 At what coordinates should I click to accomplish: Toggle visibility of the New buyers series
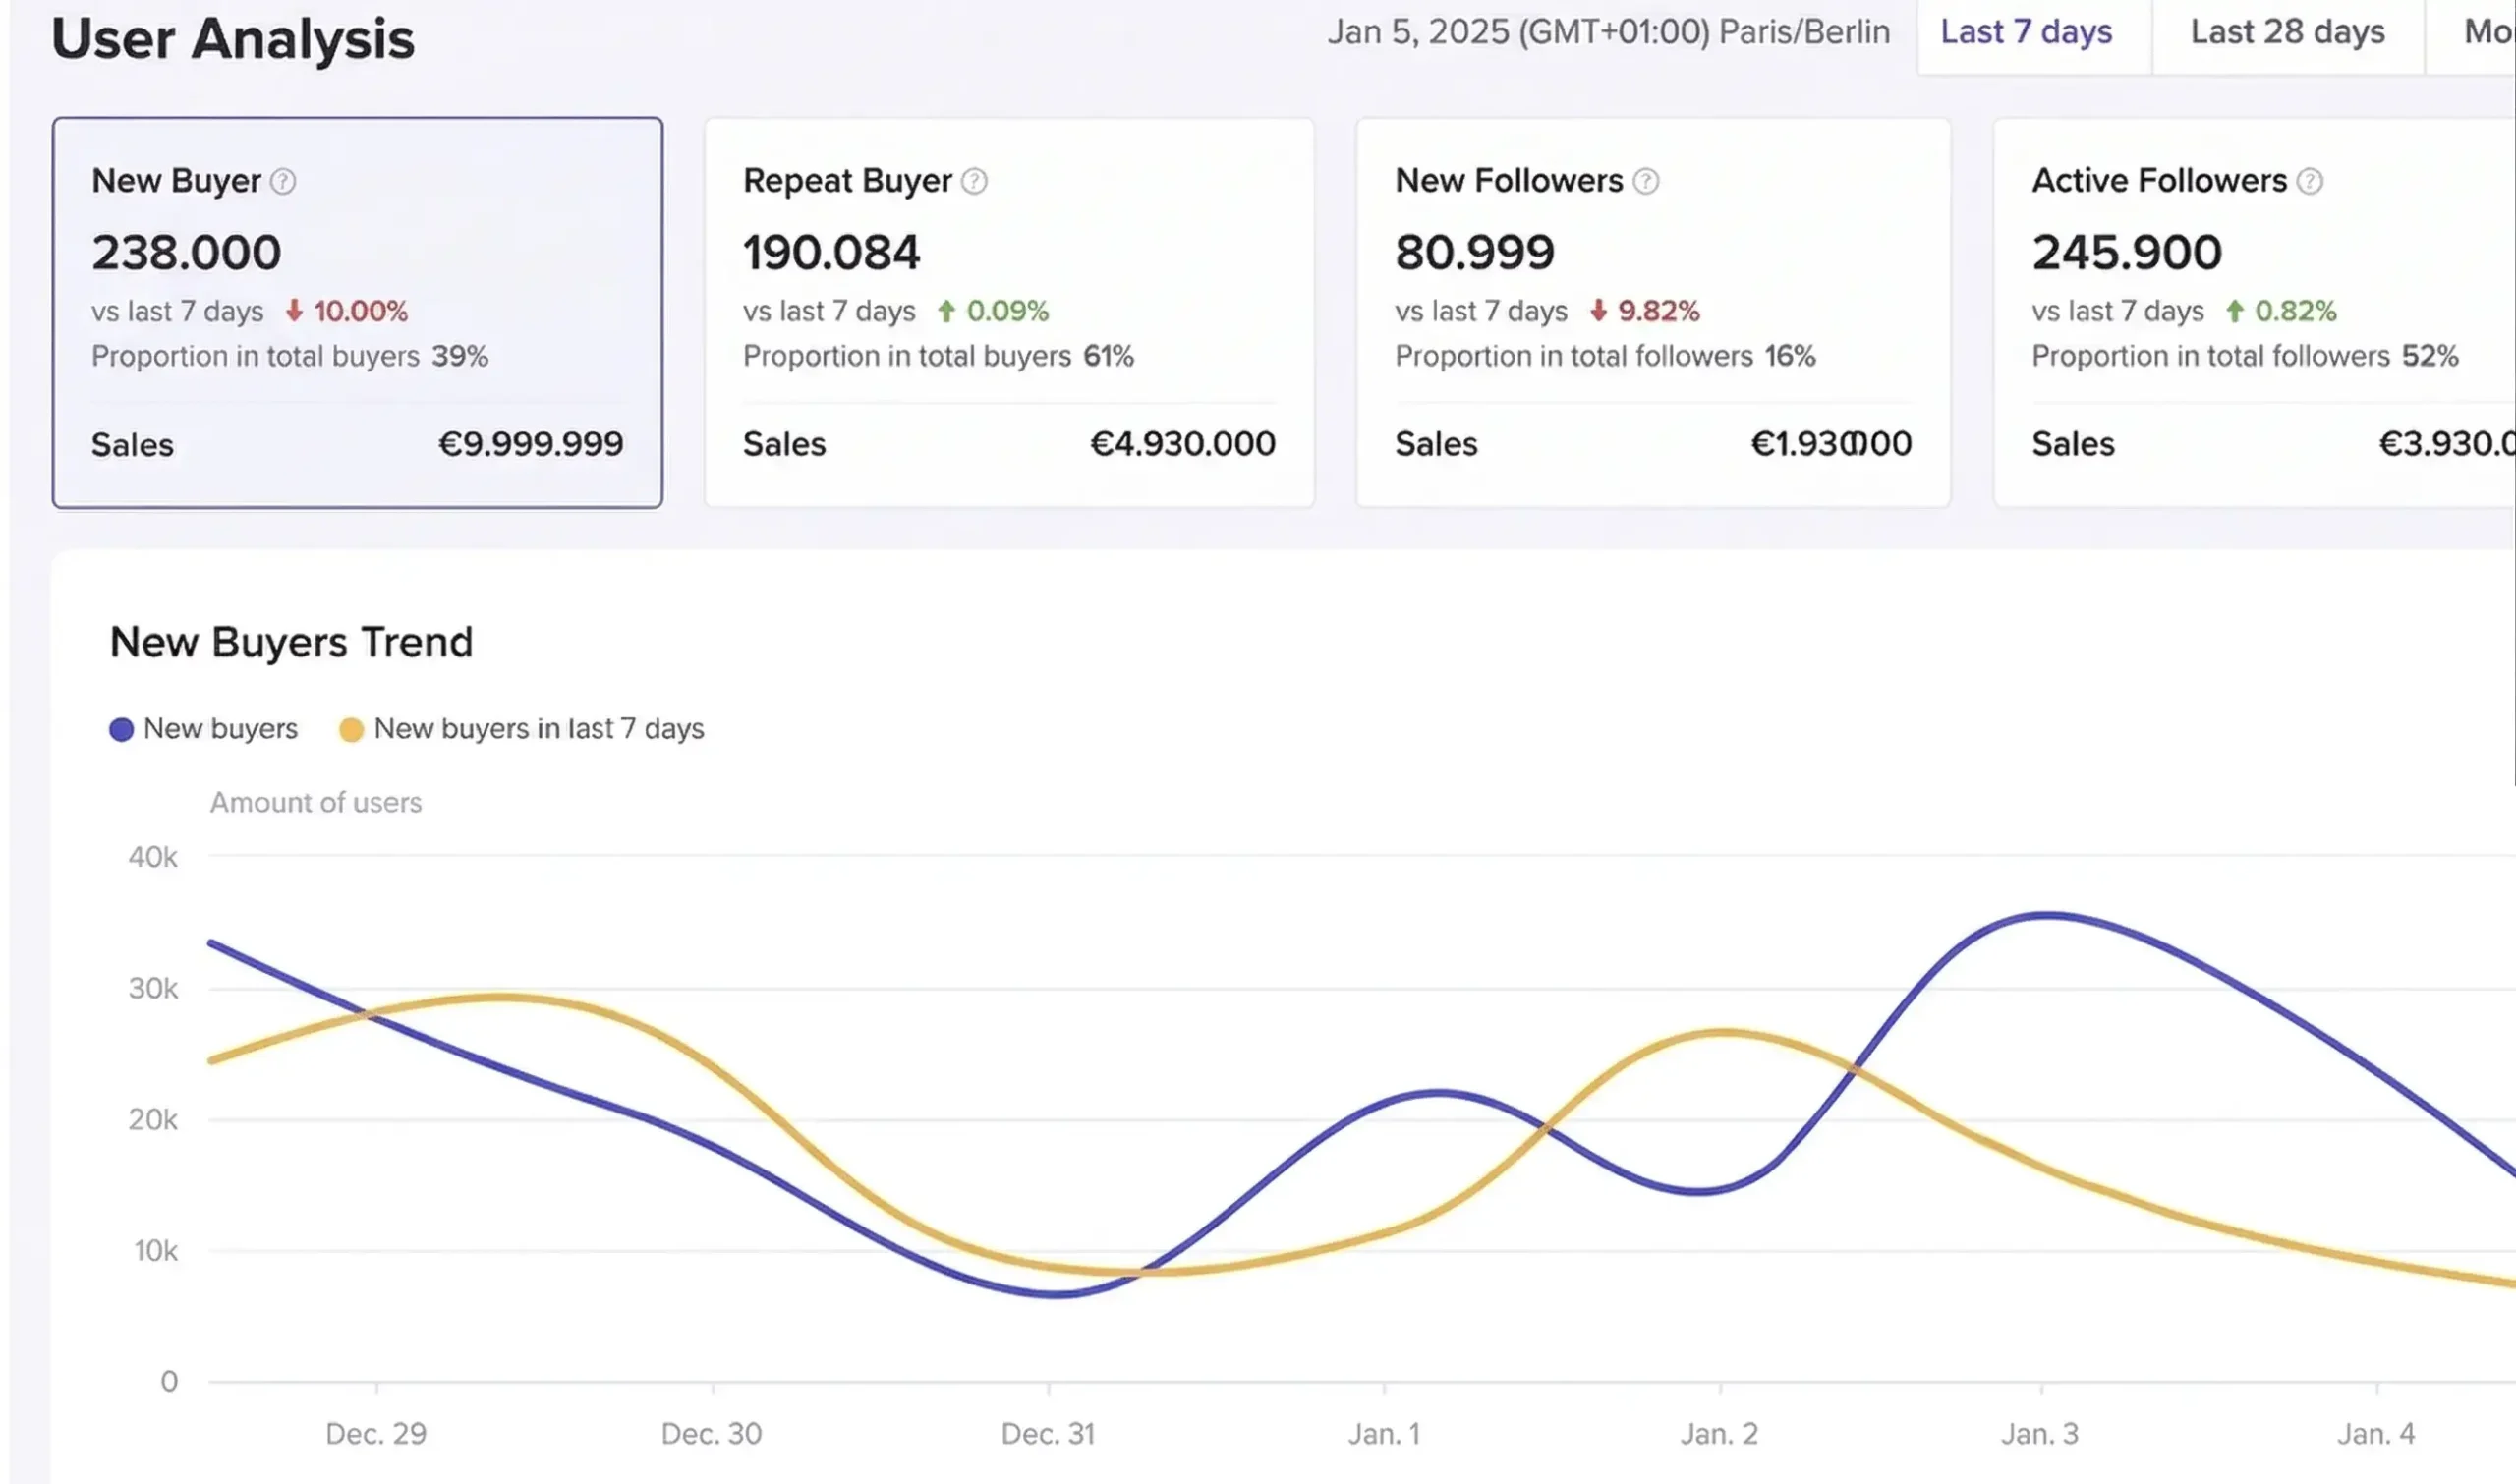221,728
